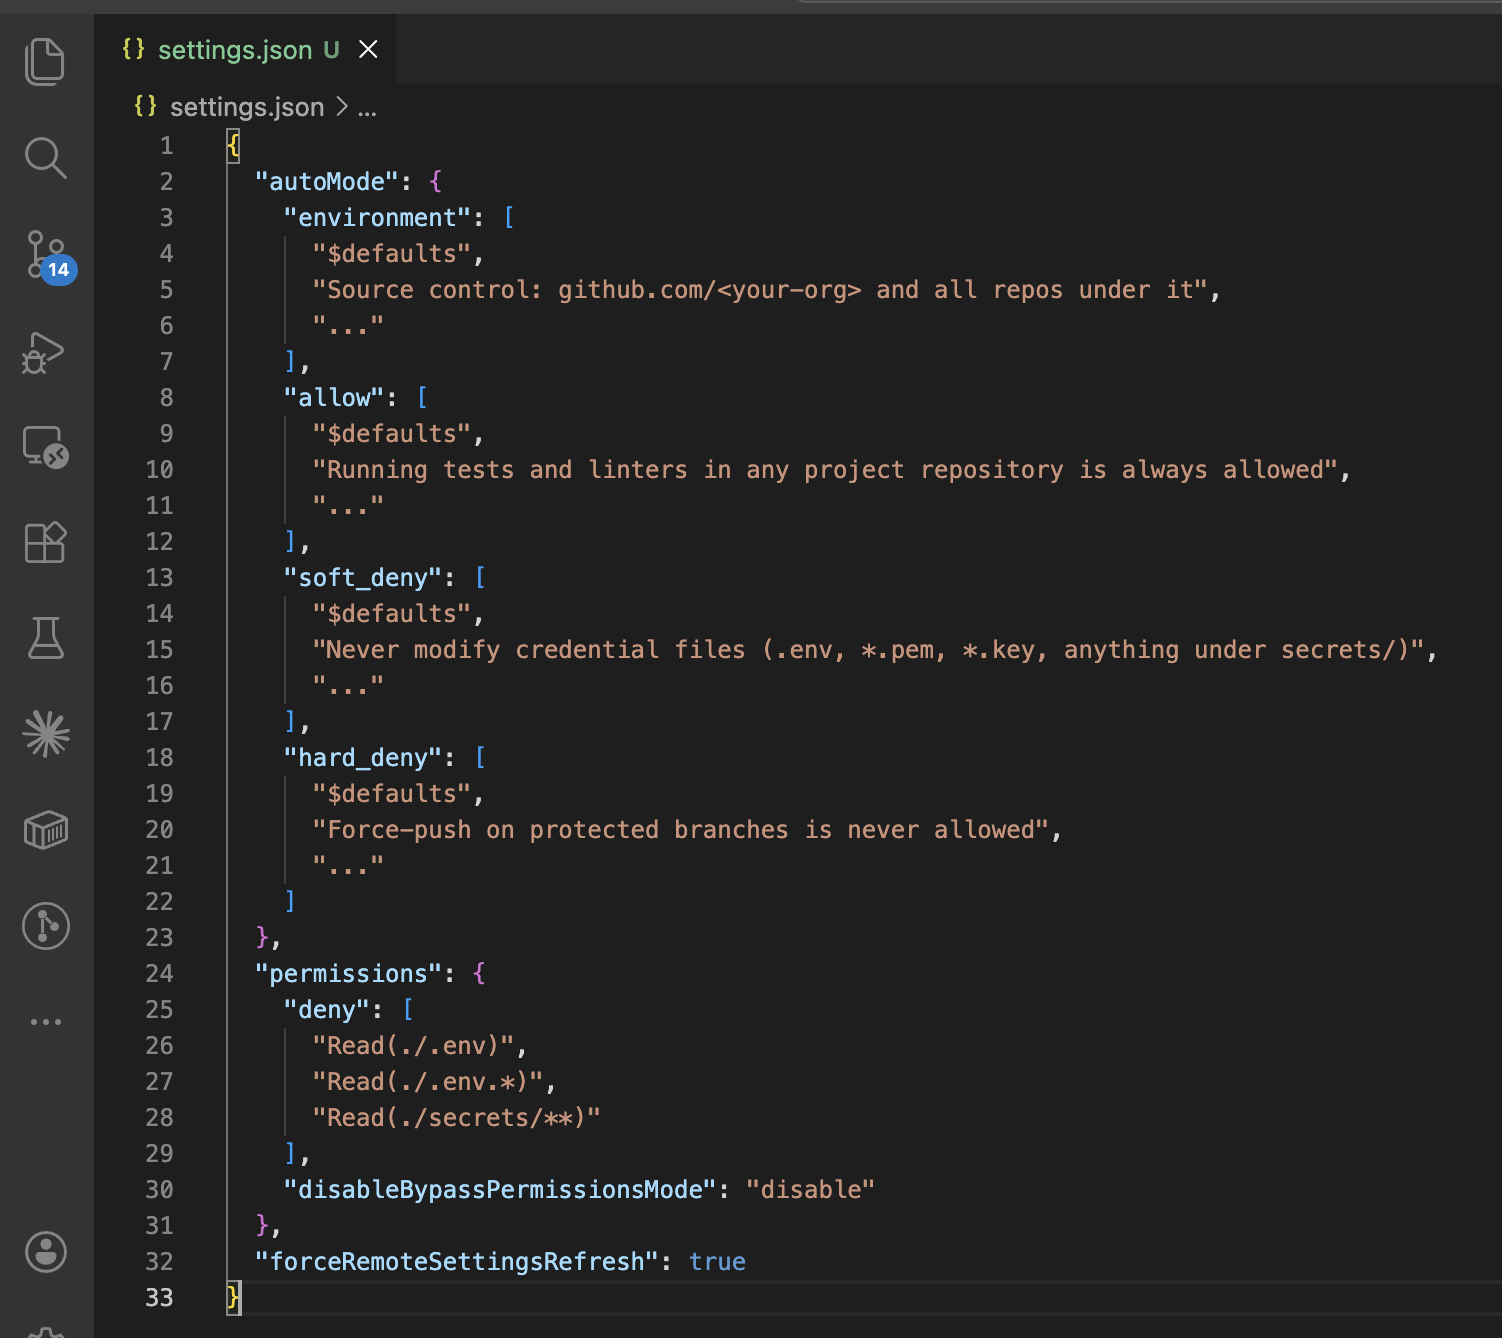The width and height of the screenshot is (1502, 1338).
Task: Click the settings.json breadcrumb item
Action: pos(247,107)
